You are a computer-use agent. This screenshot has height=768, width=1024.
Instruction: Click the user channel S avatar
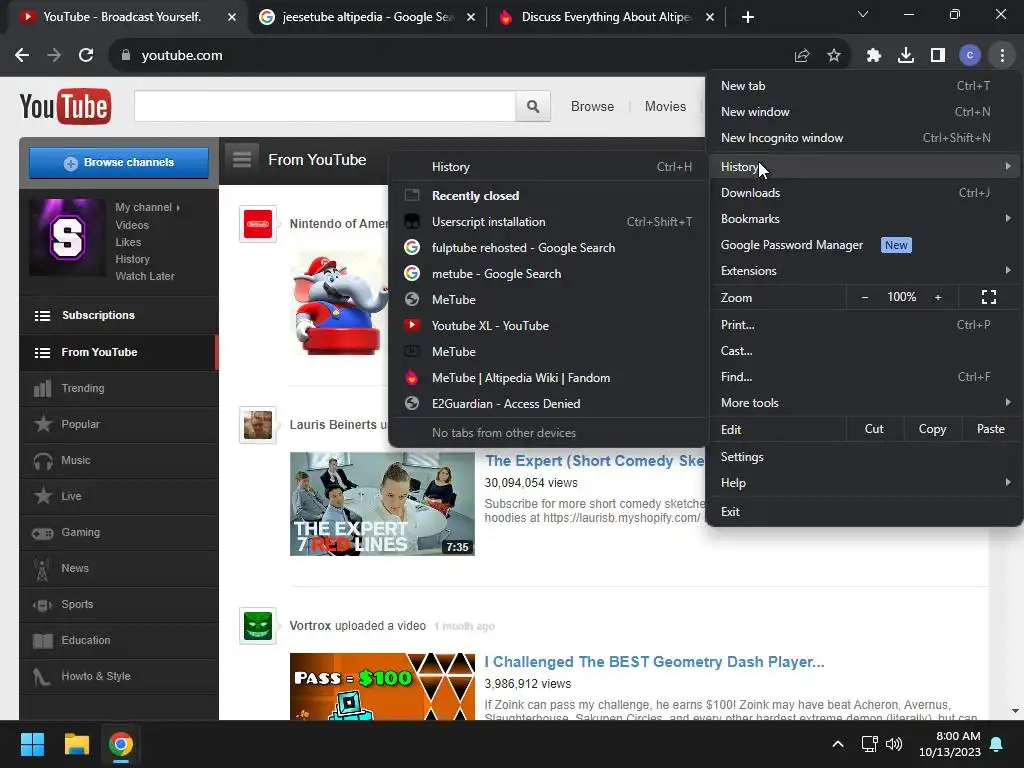tap(67, 238)
